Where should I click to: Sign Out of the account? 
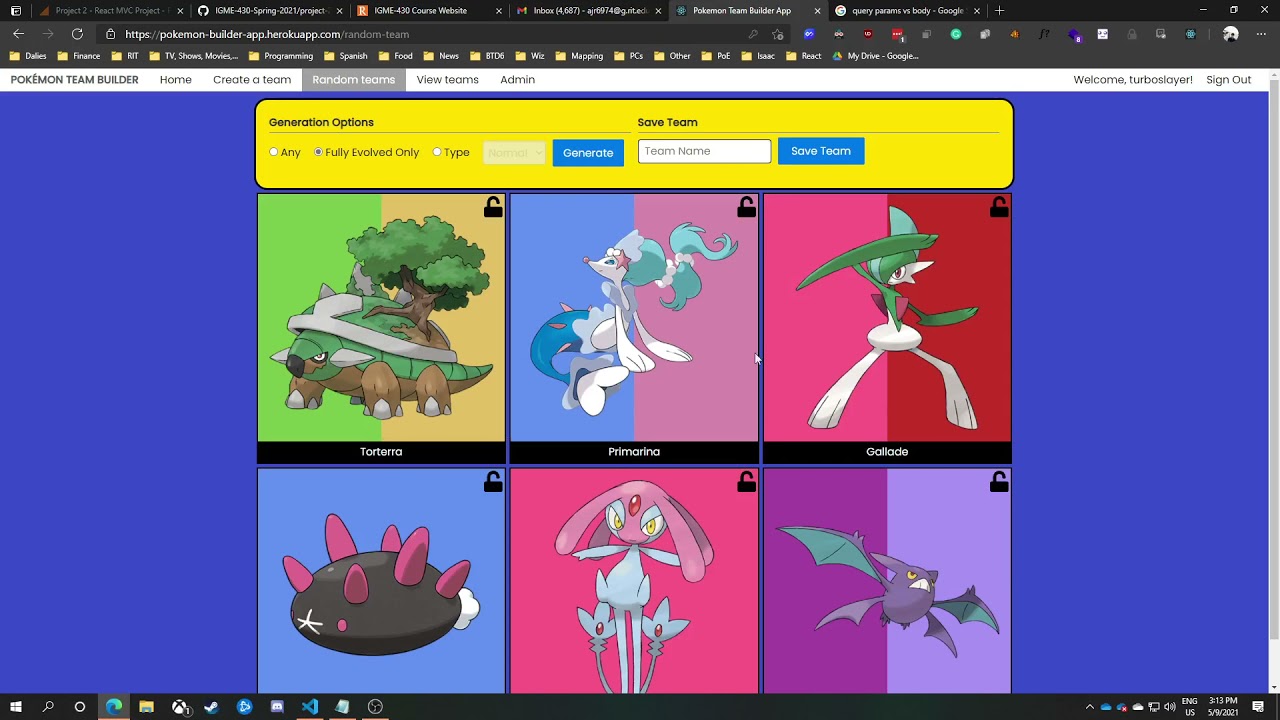(x=1228, y=80)
